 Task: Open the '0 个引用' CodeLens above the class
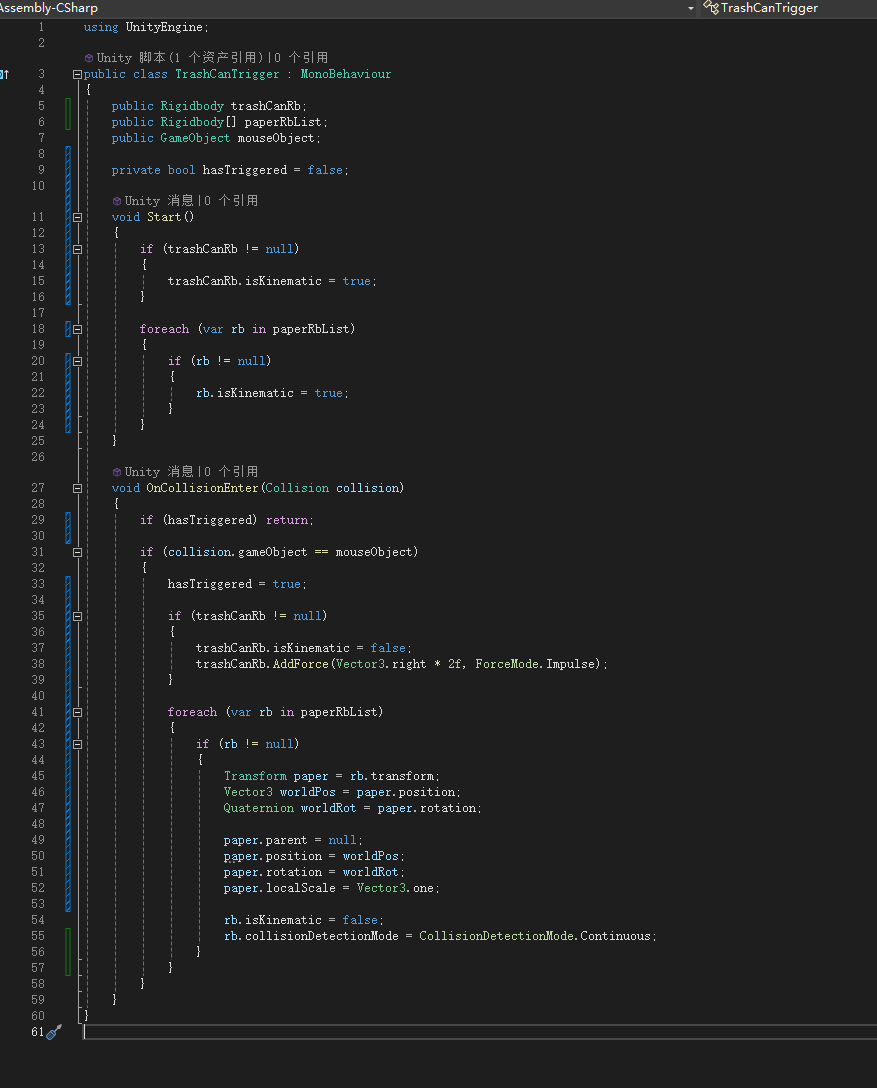tap(300, 58)
